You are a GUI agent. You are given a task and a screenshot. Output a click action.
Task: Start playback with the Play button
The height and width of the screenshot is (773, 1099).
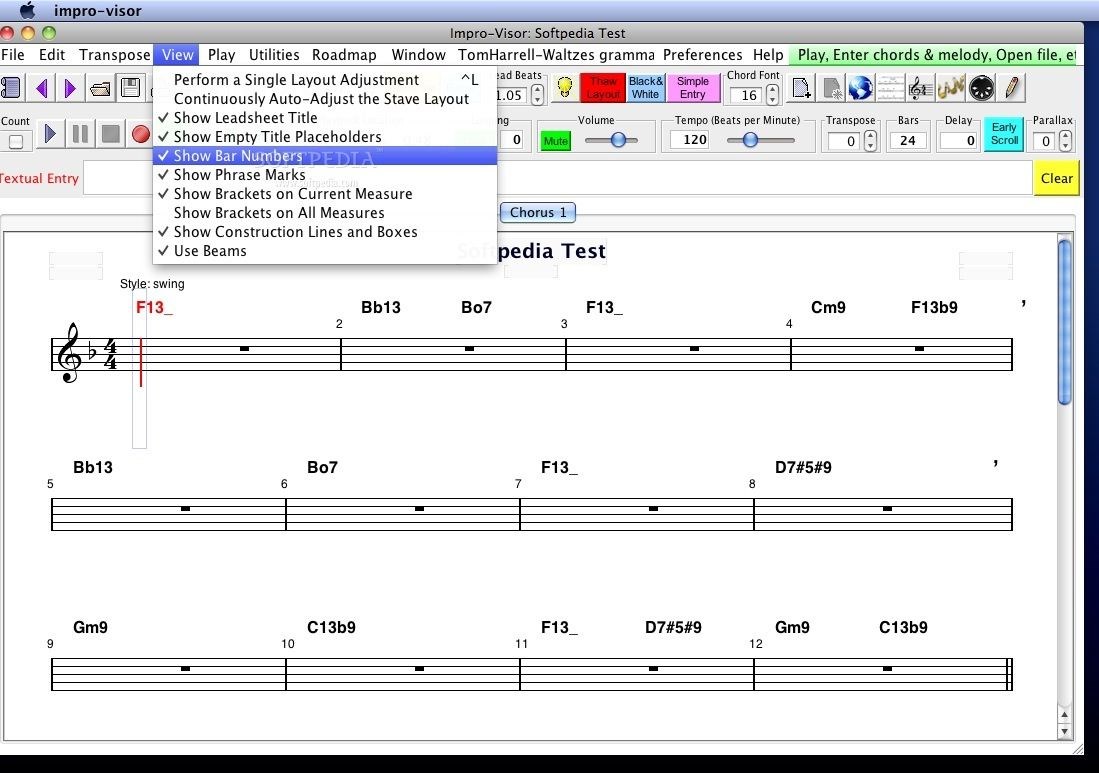pos(50,134)
